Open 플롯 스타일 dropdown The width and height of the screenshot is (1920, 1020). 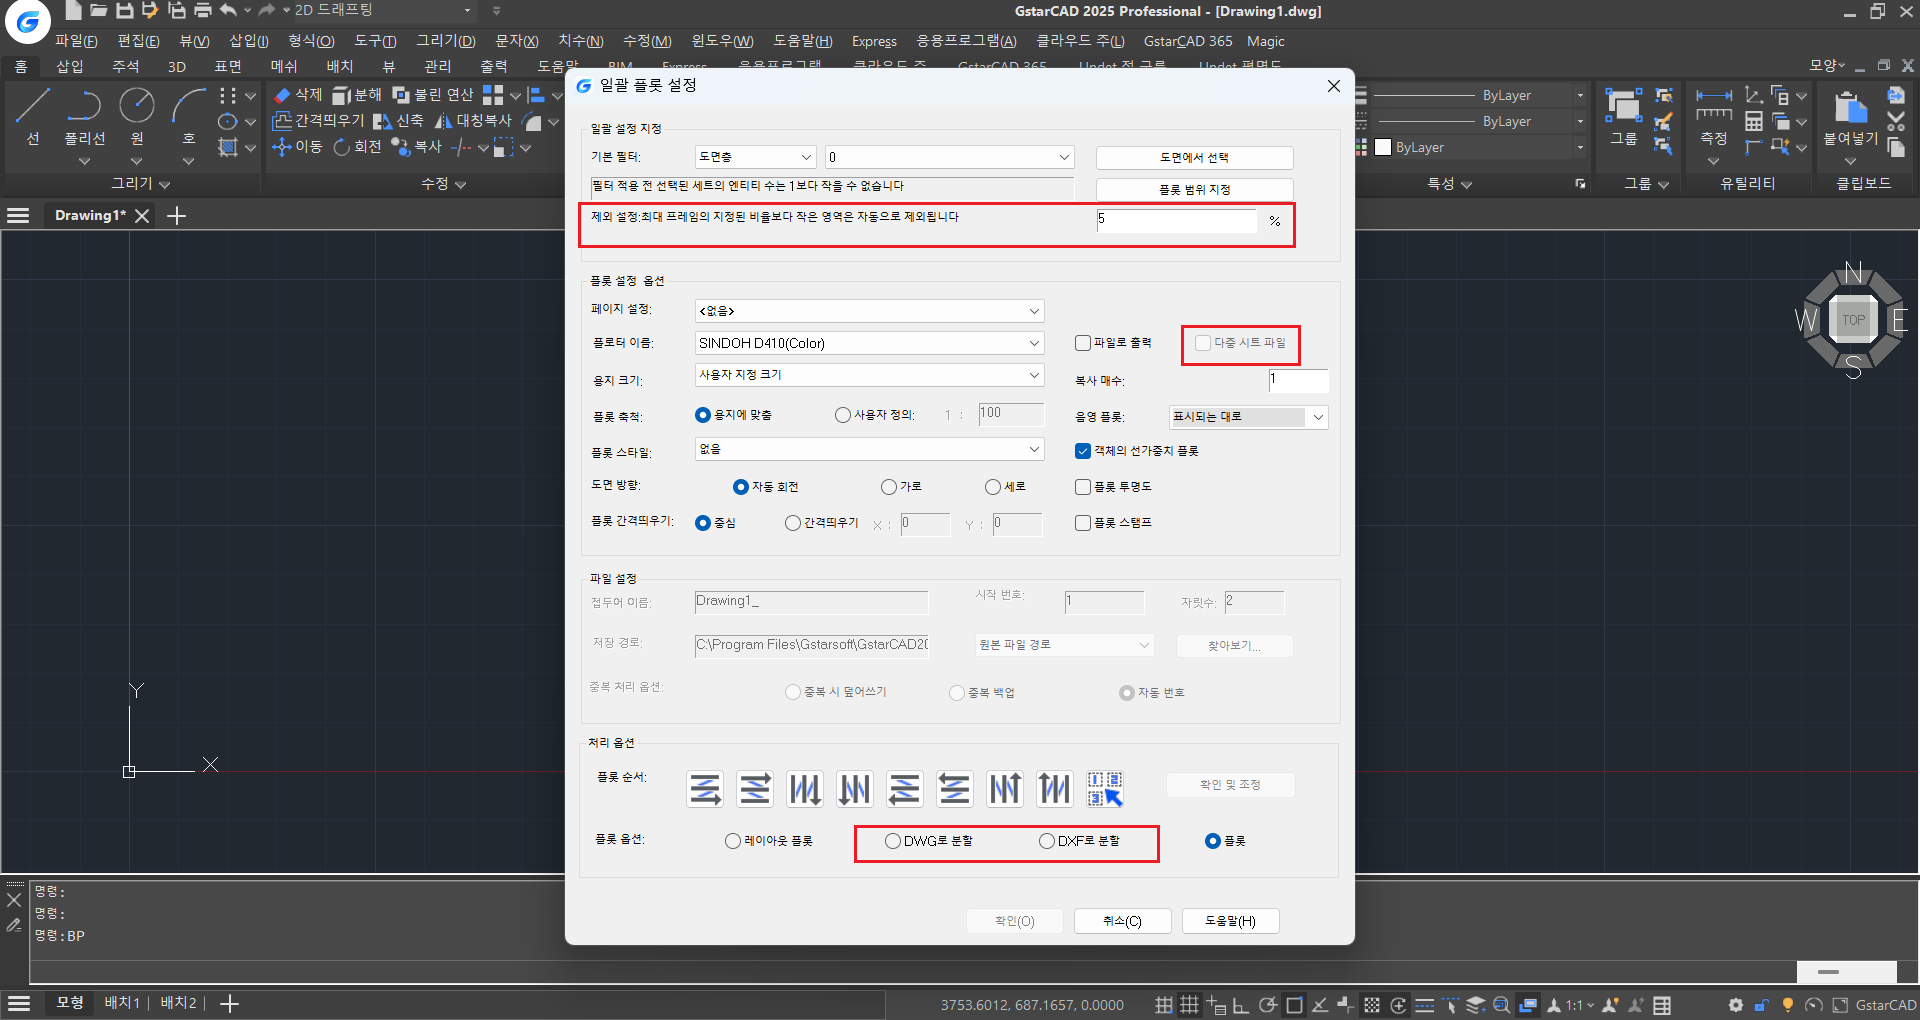tap(869, 449)
